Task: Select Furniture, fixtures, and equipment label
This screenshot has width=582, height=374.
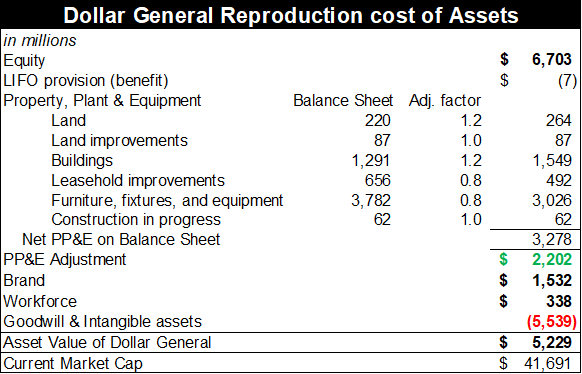Action: [167, 200]
